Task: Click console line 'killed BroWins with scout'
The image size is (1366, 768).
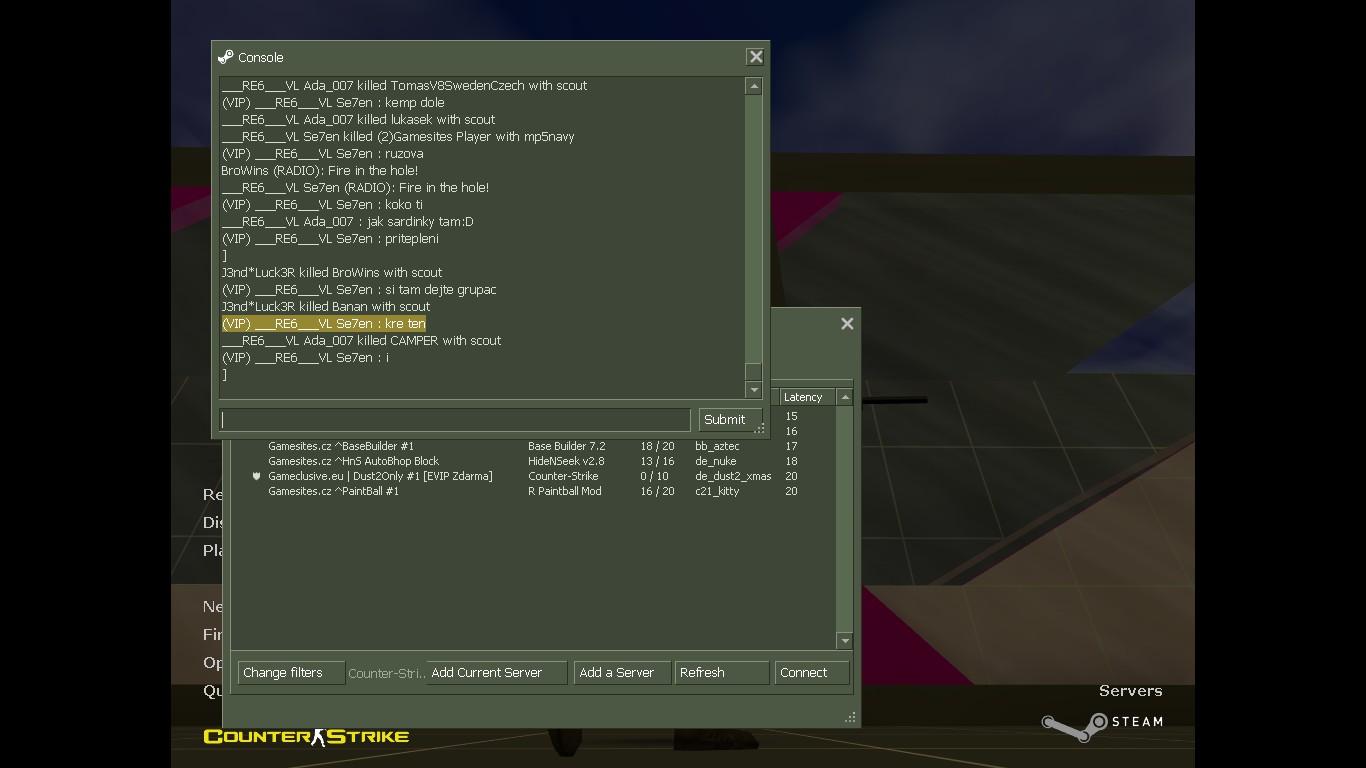Action: (331, 272)
